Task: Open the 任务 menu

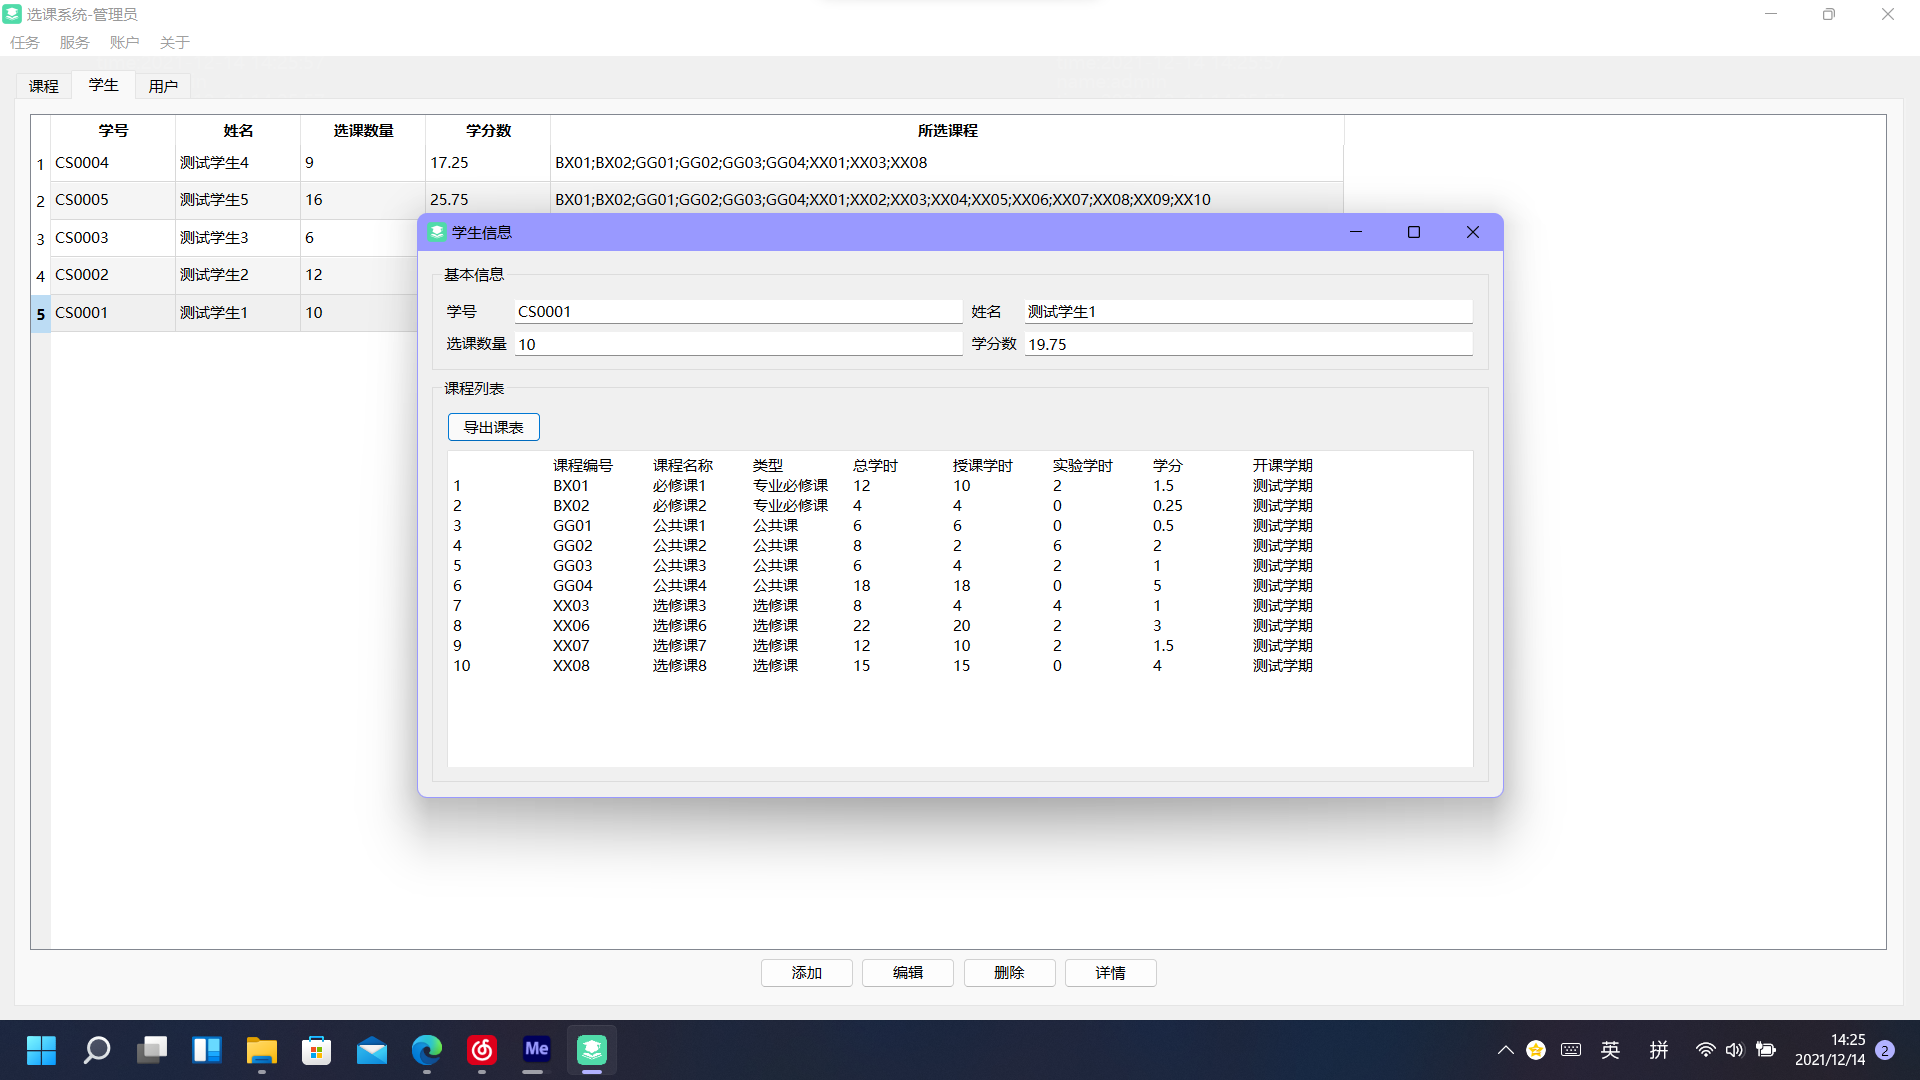Action: point(24,42)
